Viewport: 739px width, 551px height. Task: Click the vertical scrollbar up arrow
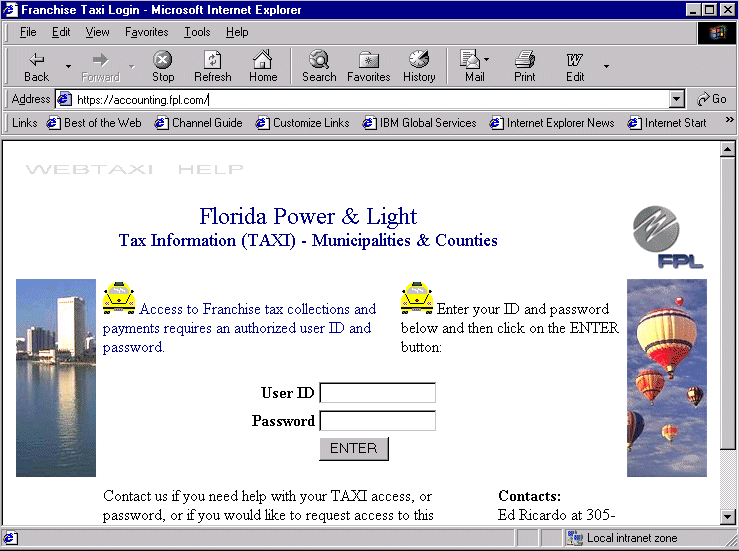pyautogui.click(x=727, y=149)
